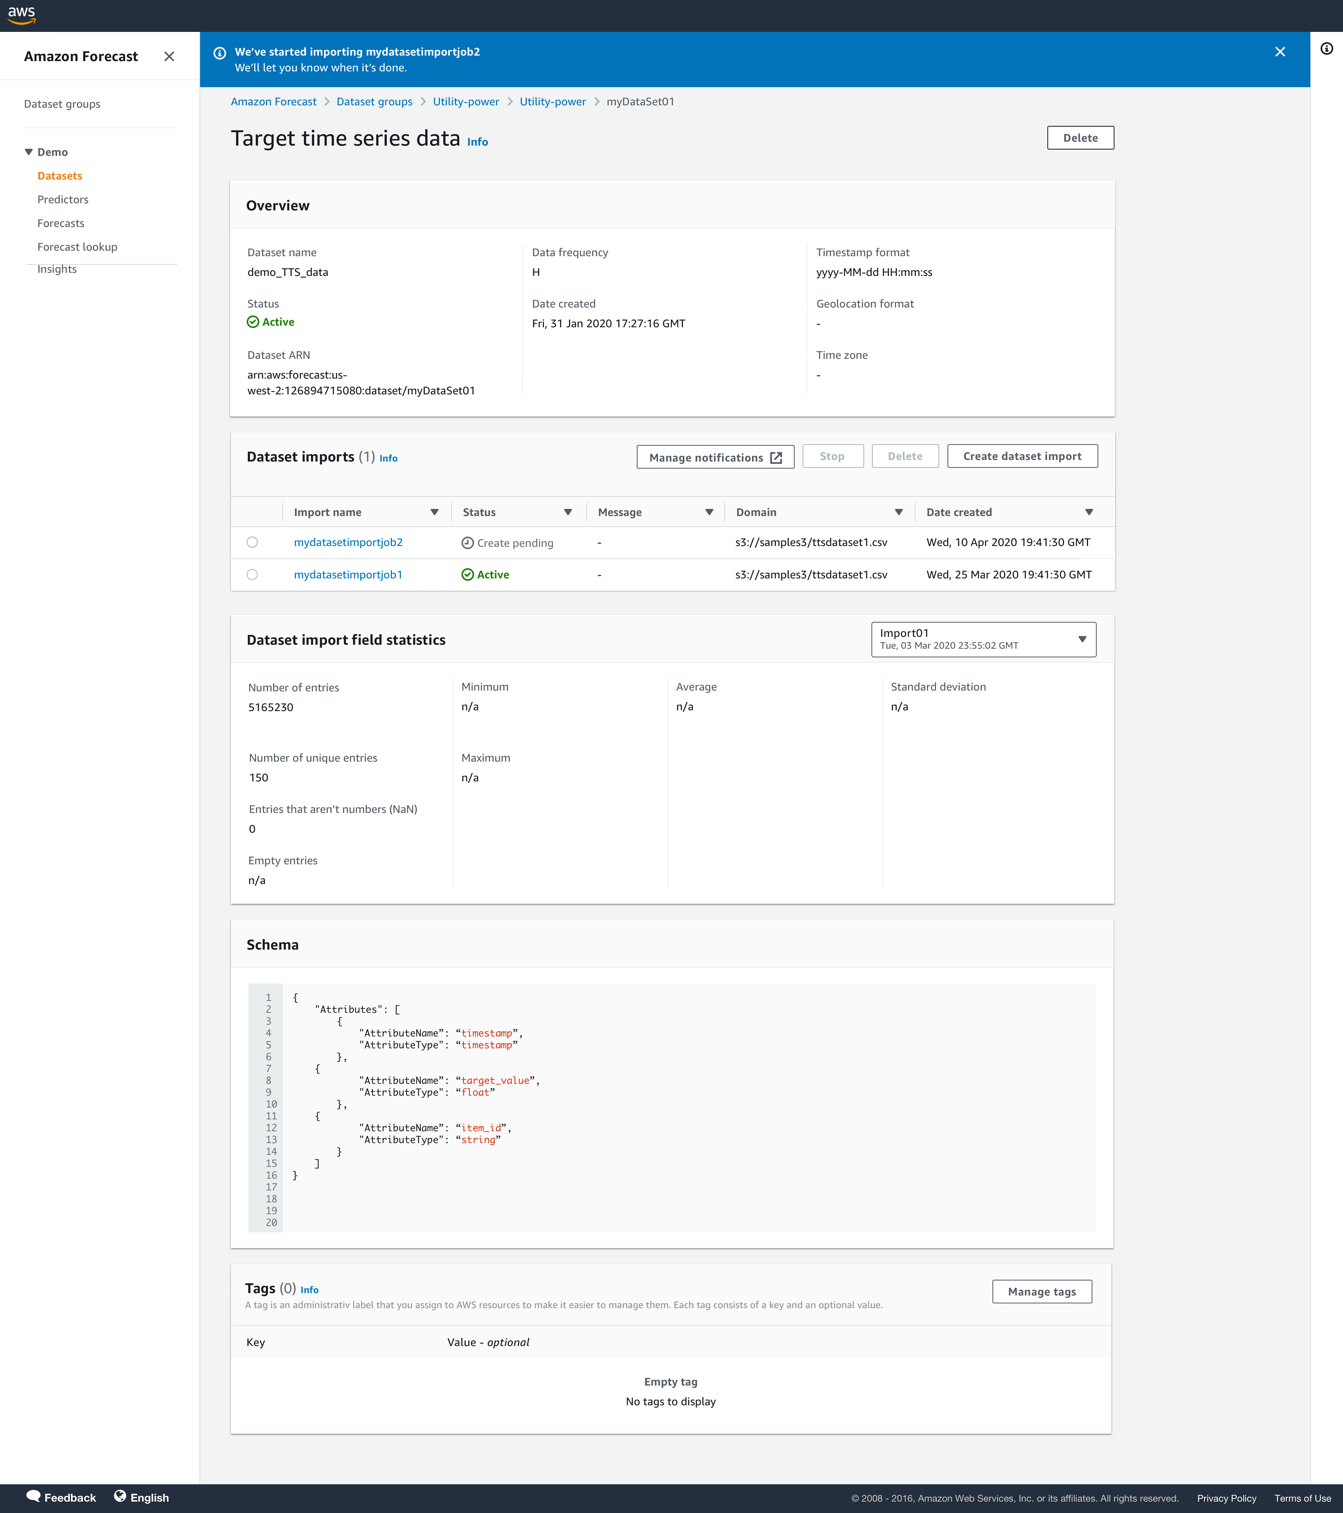The image size is (1343, 1513).
Task: Open Insights in the sidebar
Action: tap(57, 269)
